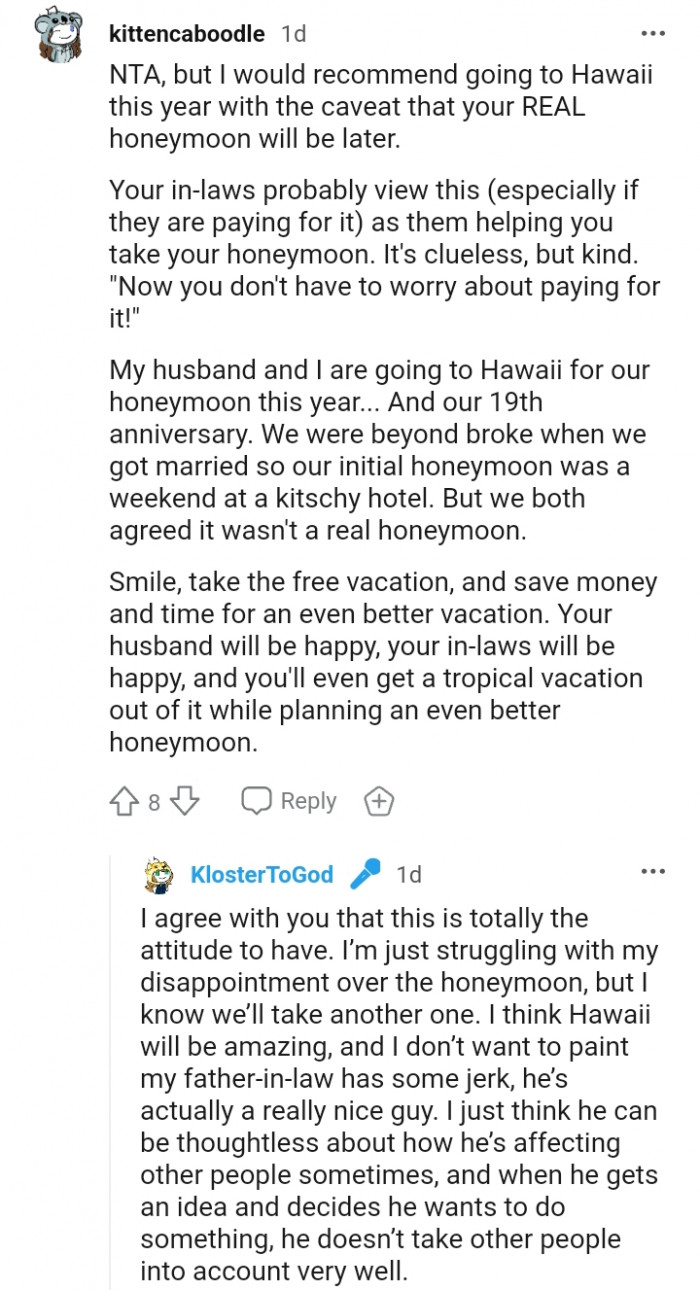Open the overflow dots icon on the reply
This screenshot has width=700, height=1290.
[x=653, y=871]
